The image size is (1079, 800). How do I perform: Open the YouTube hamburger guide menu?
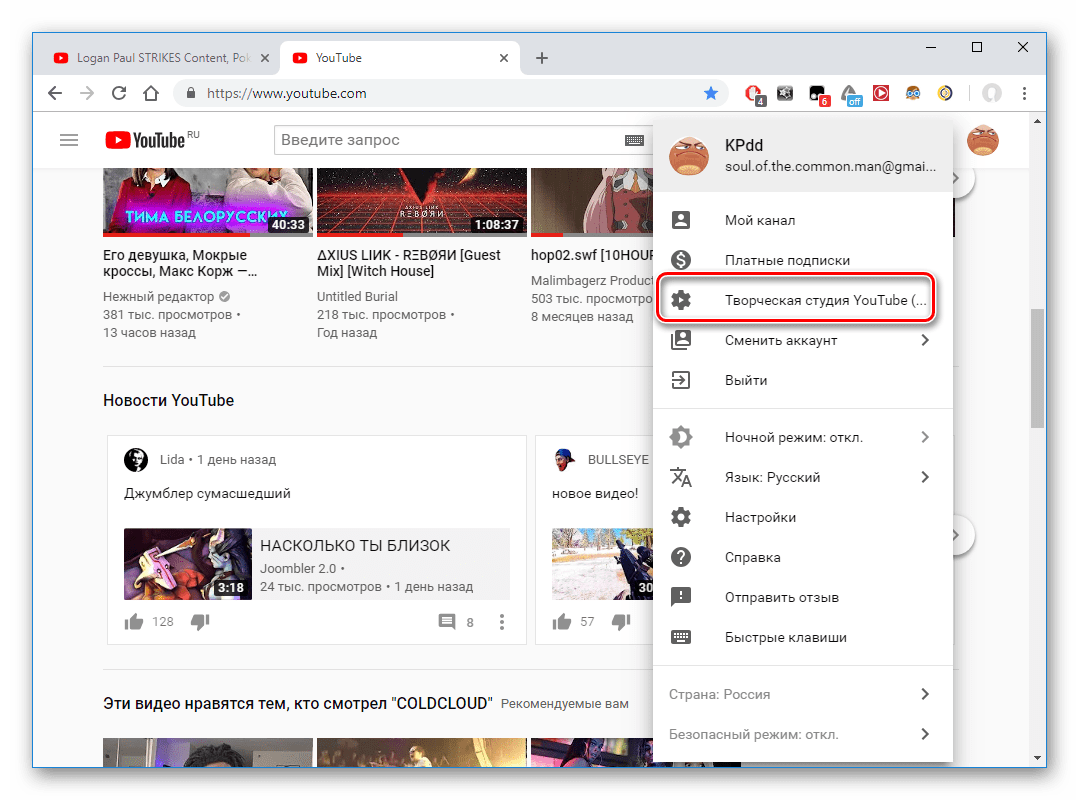pos(69,141)
